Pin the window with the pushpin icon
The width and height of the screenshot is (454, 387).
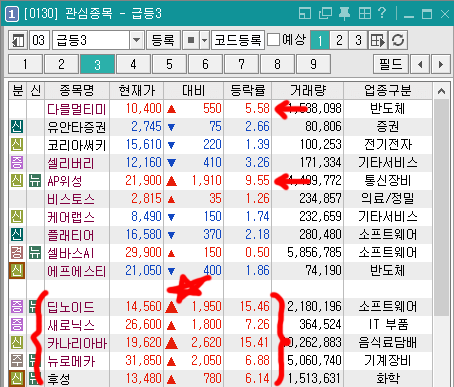click(344, 14)
